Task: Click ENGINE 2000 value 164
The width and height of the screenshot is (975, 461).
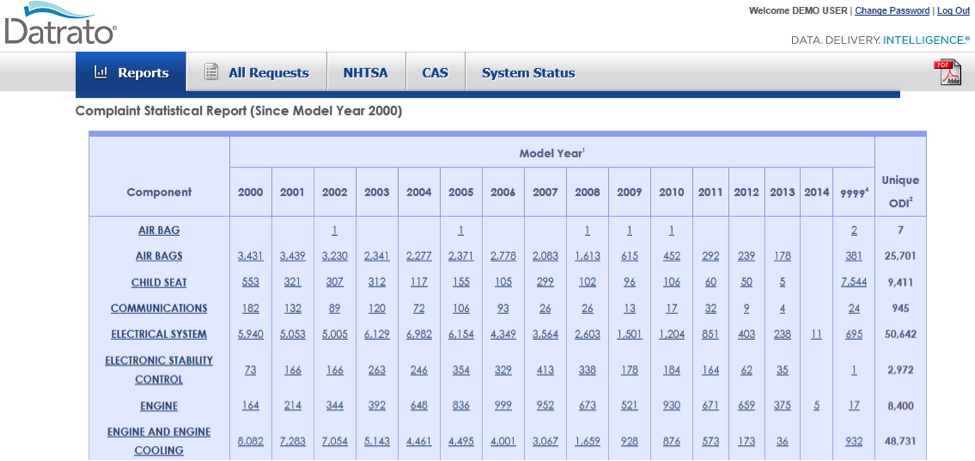Action: click(251, 406)
